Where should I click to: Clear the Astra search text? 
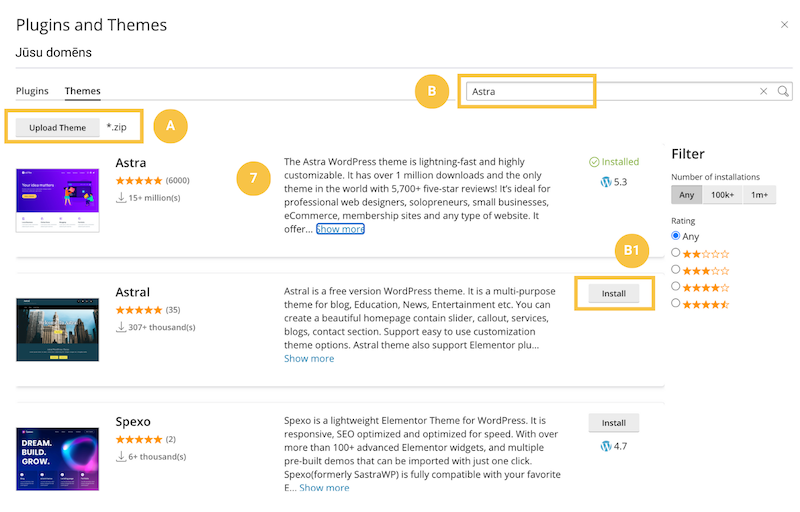tap(764, 91)
